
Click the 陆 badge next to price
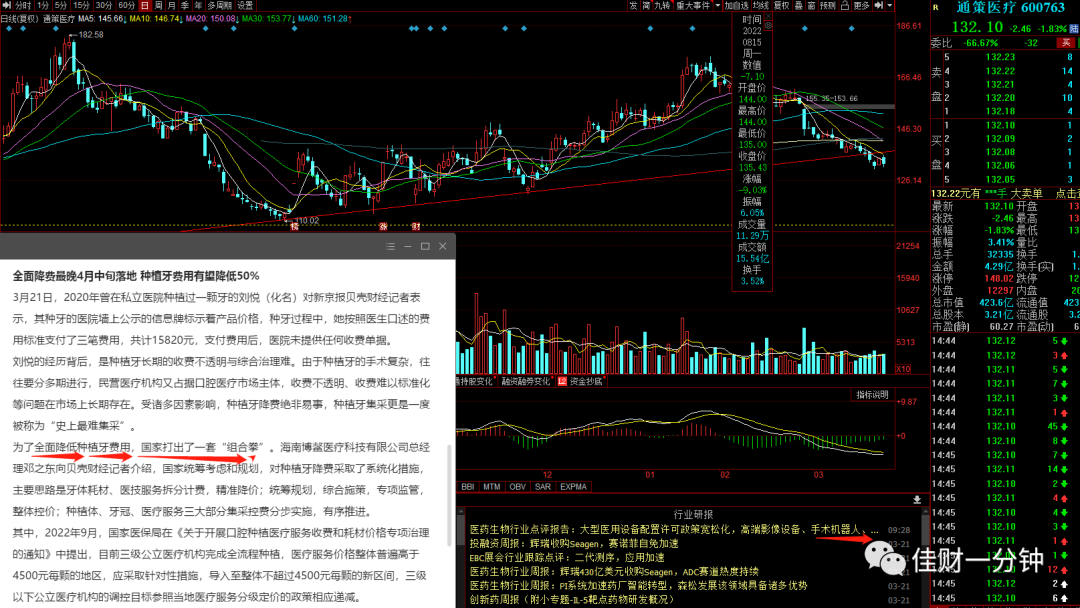tap(1073, 29)
